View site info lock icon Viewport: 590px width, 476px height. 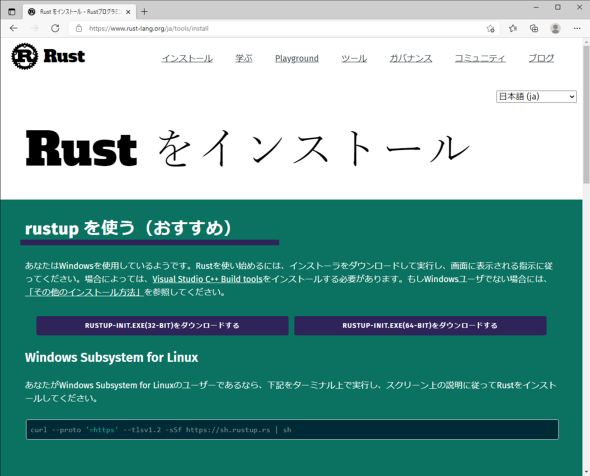point(79,28)
